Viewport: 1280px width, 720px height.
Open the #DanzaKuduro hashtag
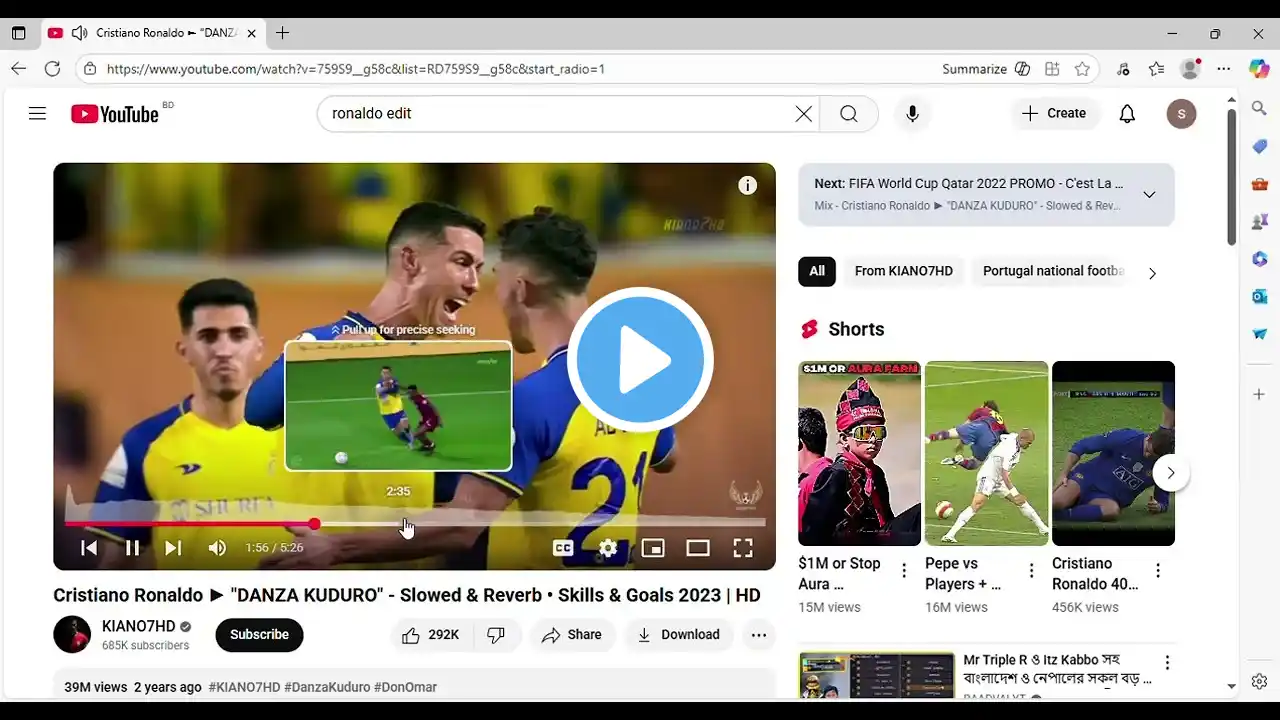click(x=327, y=687)
